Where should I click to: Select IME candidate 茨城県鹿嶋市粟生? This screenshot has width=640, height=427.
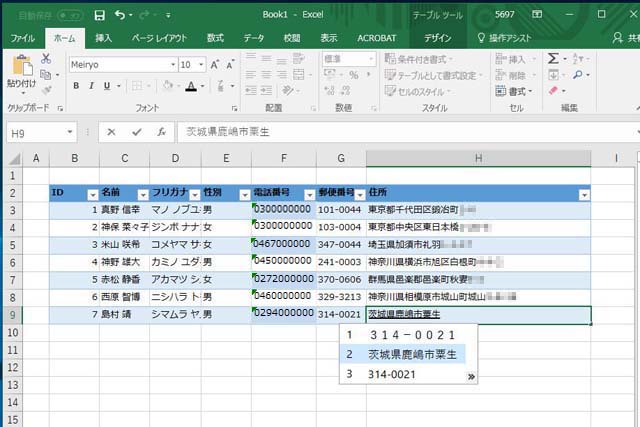[x=412, y=354]
